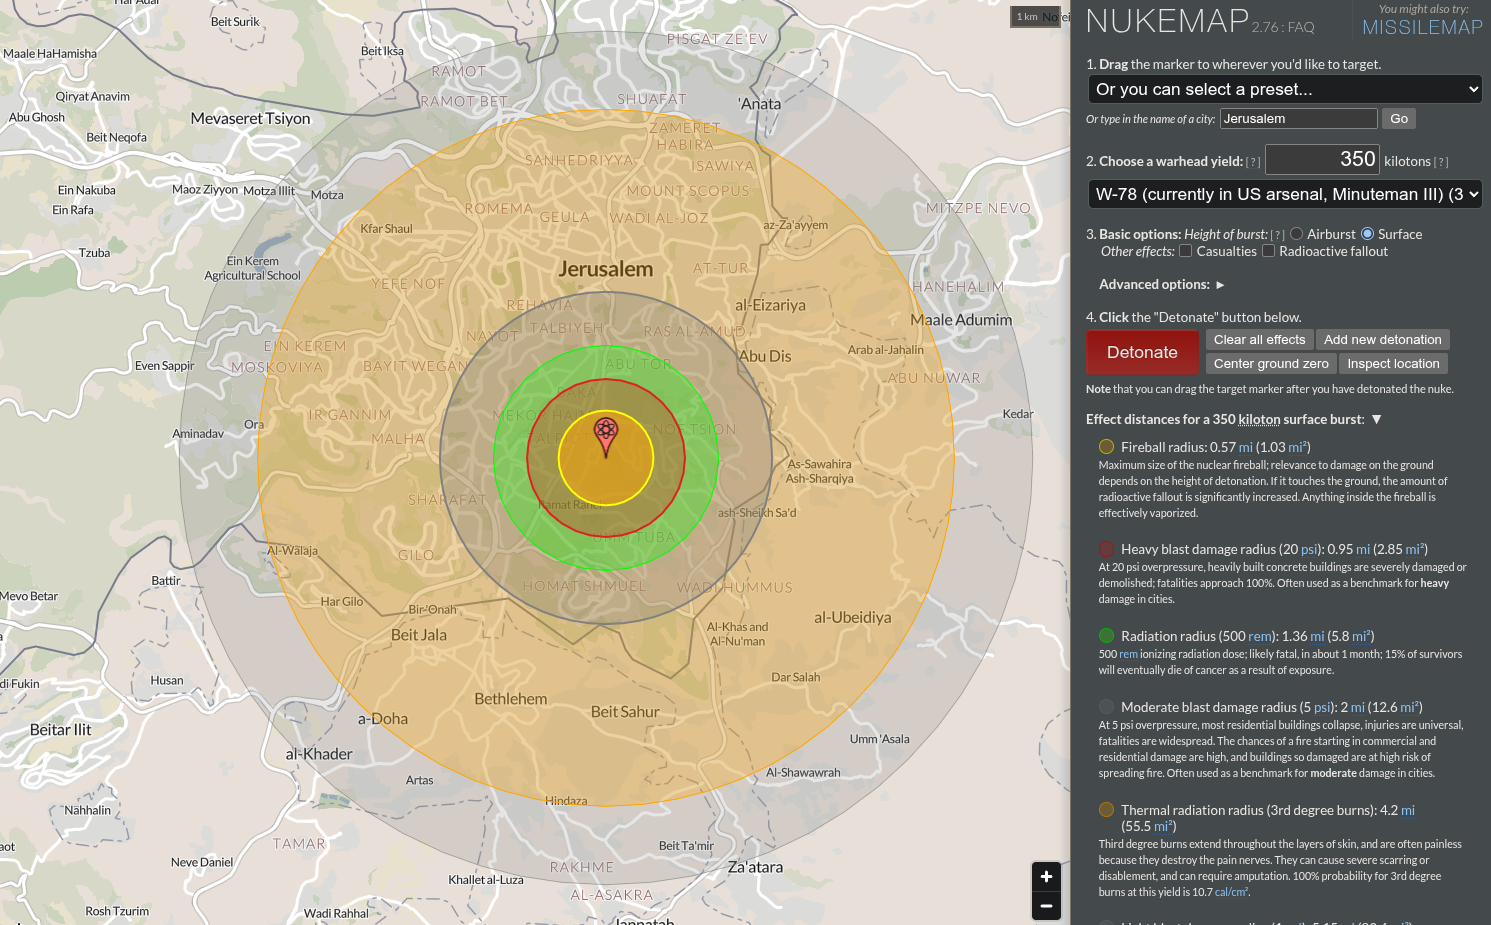Select the Airburst radio option

tap(1297, 234)
